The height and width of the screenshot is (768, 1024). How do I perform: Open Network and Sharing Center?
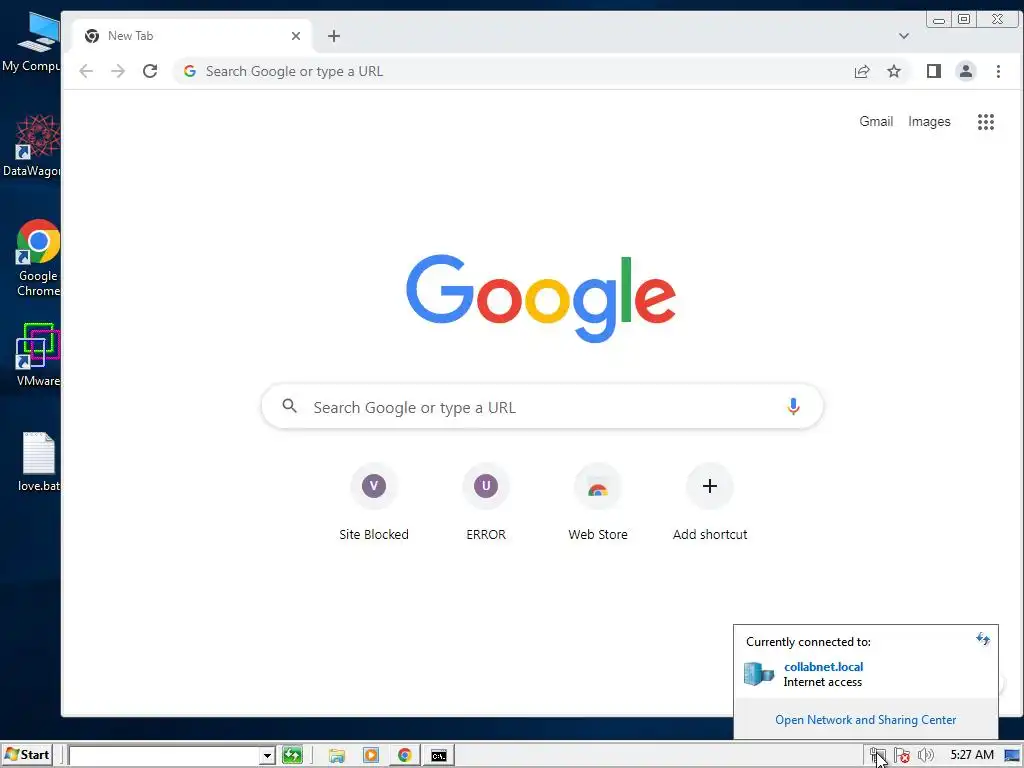865,720
